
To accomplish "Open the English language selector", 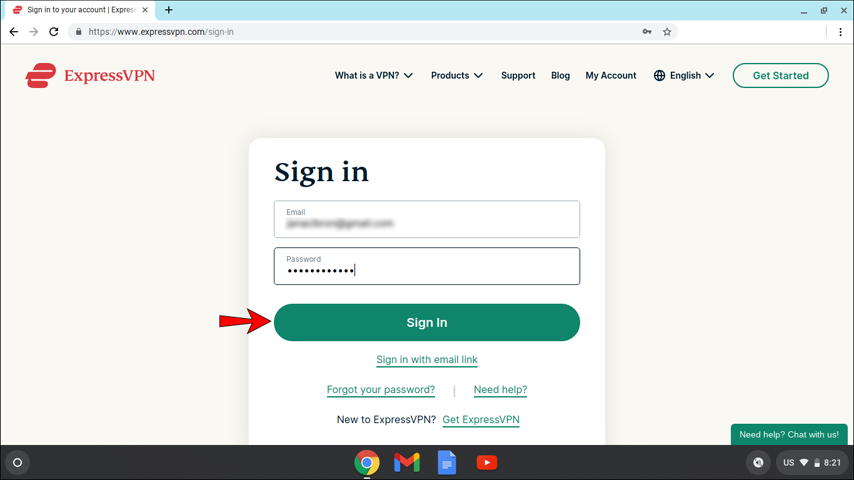I will coord(684,75).
